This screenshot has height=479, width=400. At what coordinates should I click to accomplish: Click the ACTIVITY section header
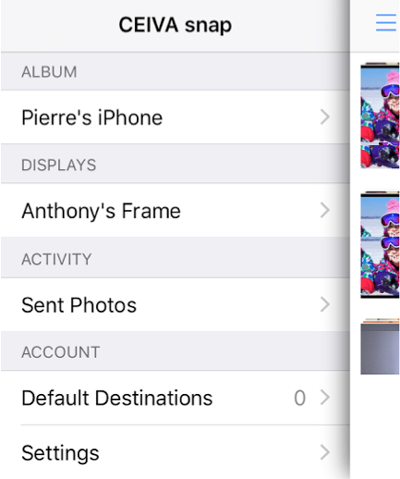tap(56, 259)
